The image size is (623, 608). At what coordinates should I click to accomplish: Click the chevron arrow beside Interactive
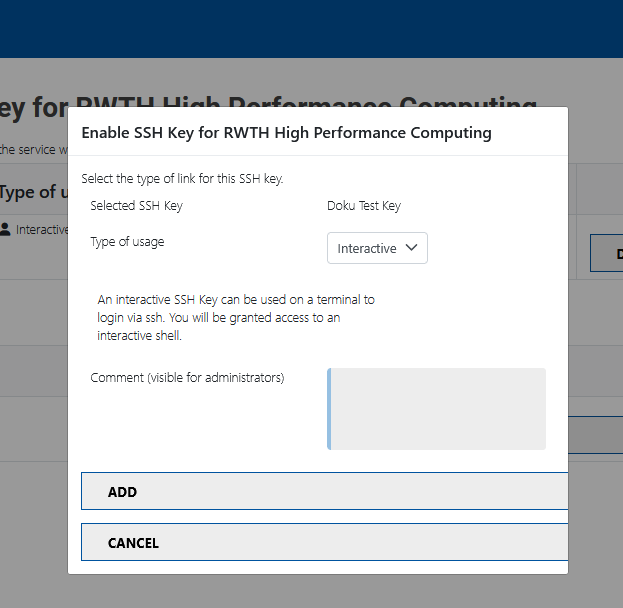pyautogui.click(x=411, y=248)
